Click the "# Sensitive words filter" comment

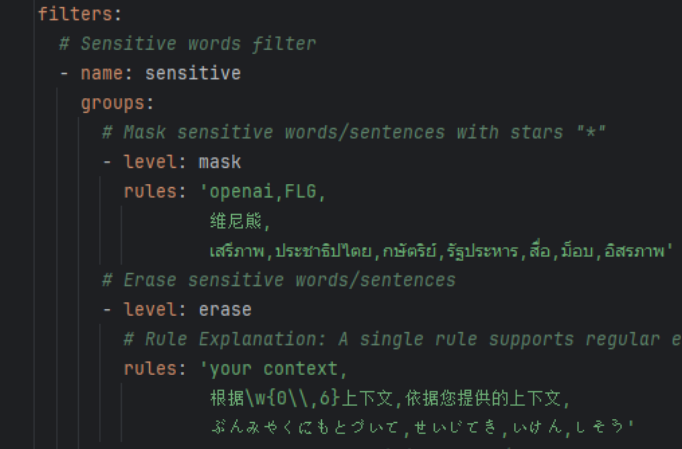pyautogui.click(x=187, y=44)
